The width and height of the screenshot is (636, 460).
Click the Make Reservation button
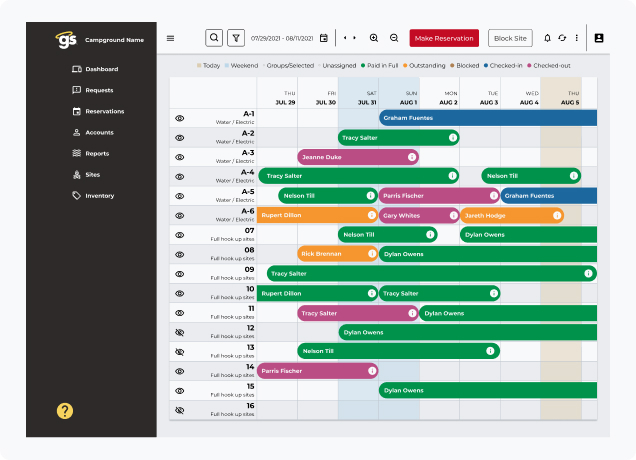click(x=444, y=38)
